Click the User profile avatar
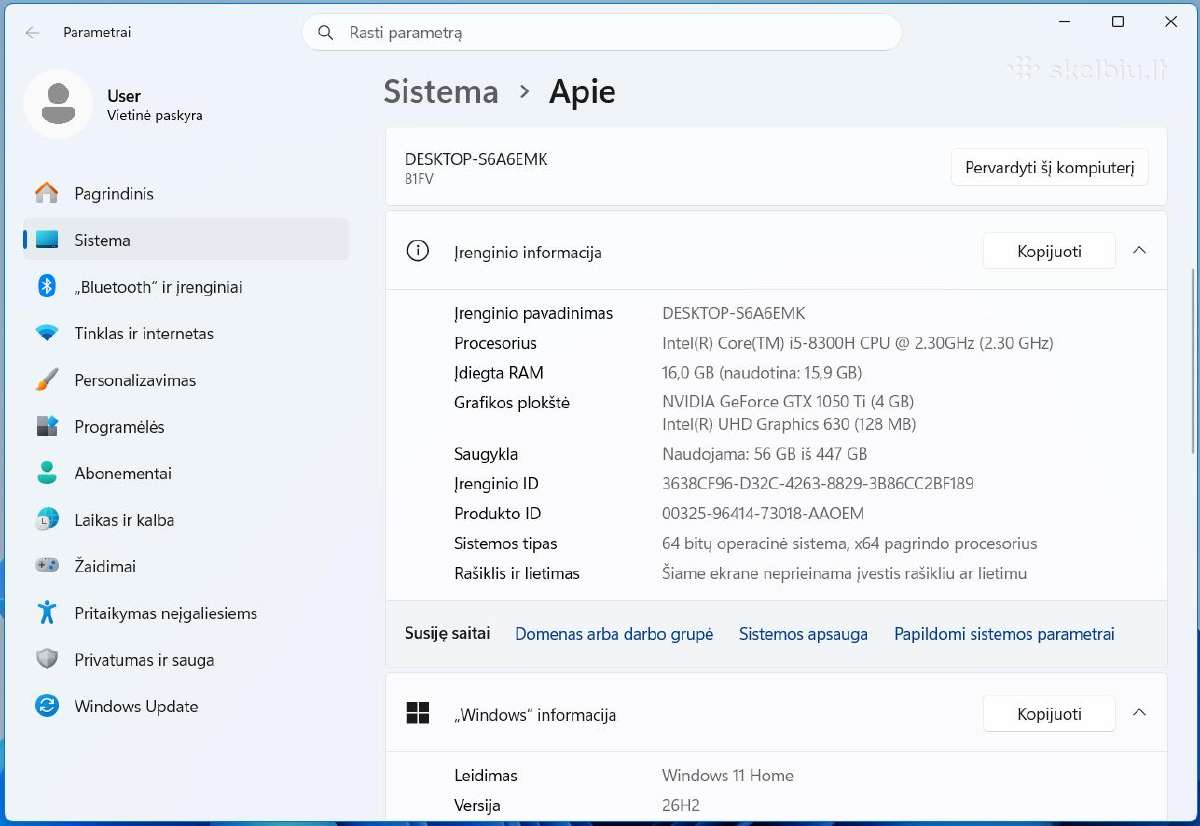The width and height of the screenshot is (1200, 826). coord(58,104)
